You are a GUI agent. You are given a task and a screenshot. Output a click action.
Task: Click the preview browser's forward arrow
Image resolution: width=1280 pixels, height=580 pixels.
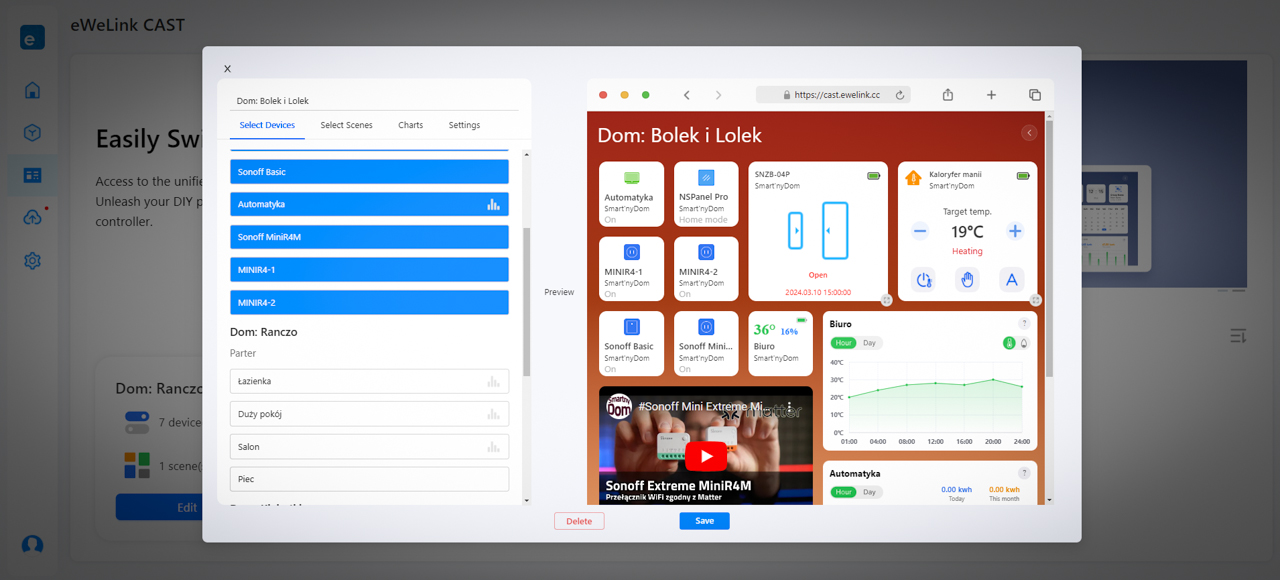(718, 95)
